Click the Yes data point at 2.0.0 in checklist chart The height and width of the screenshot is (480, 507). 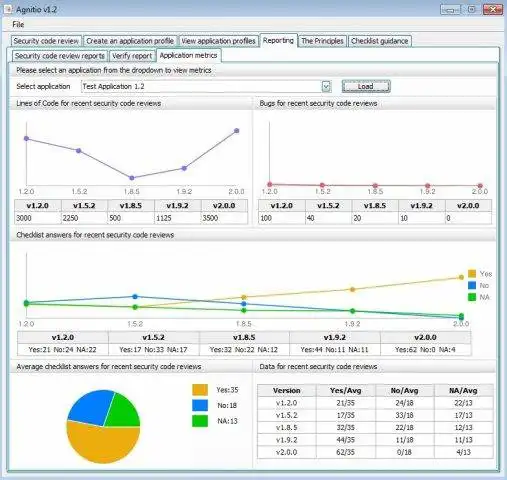[x=461, y=277]
